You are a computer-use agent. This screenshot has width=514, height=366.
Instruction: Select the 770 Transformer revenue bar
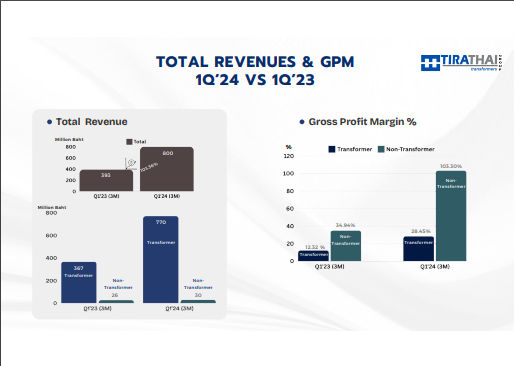pyautogui.click(x=161, y=260)
